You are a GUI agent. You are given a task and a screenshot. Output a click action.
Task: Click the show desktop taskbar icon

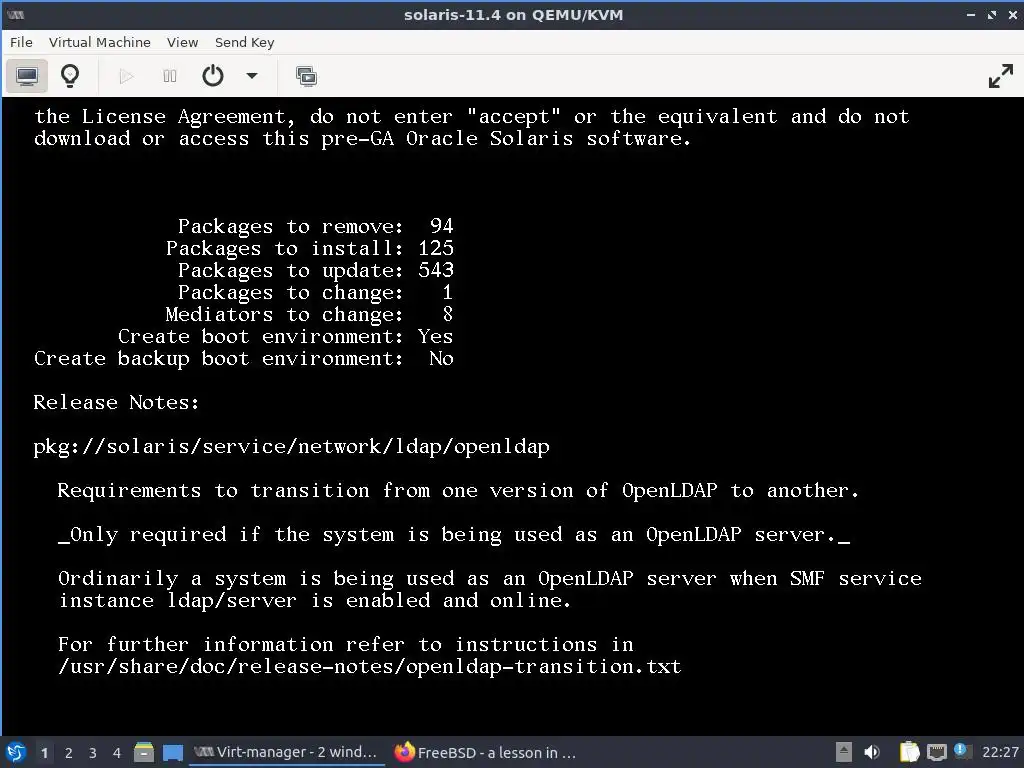[x=172, y=752]
